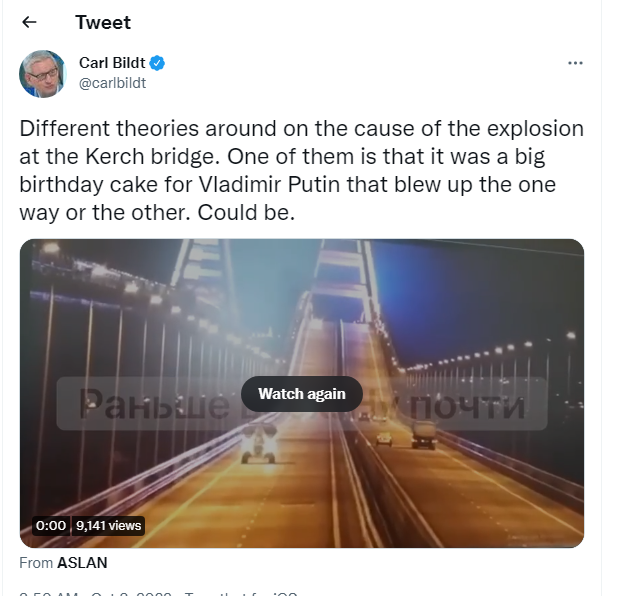Click the Tweet page header title

[103, 23]
